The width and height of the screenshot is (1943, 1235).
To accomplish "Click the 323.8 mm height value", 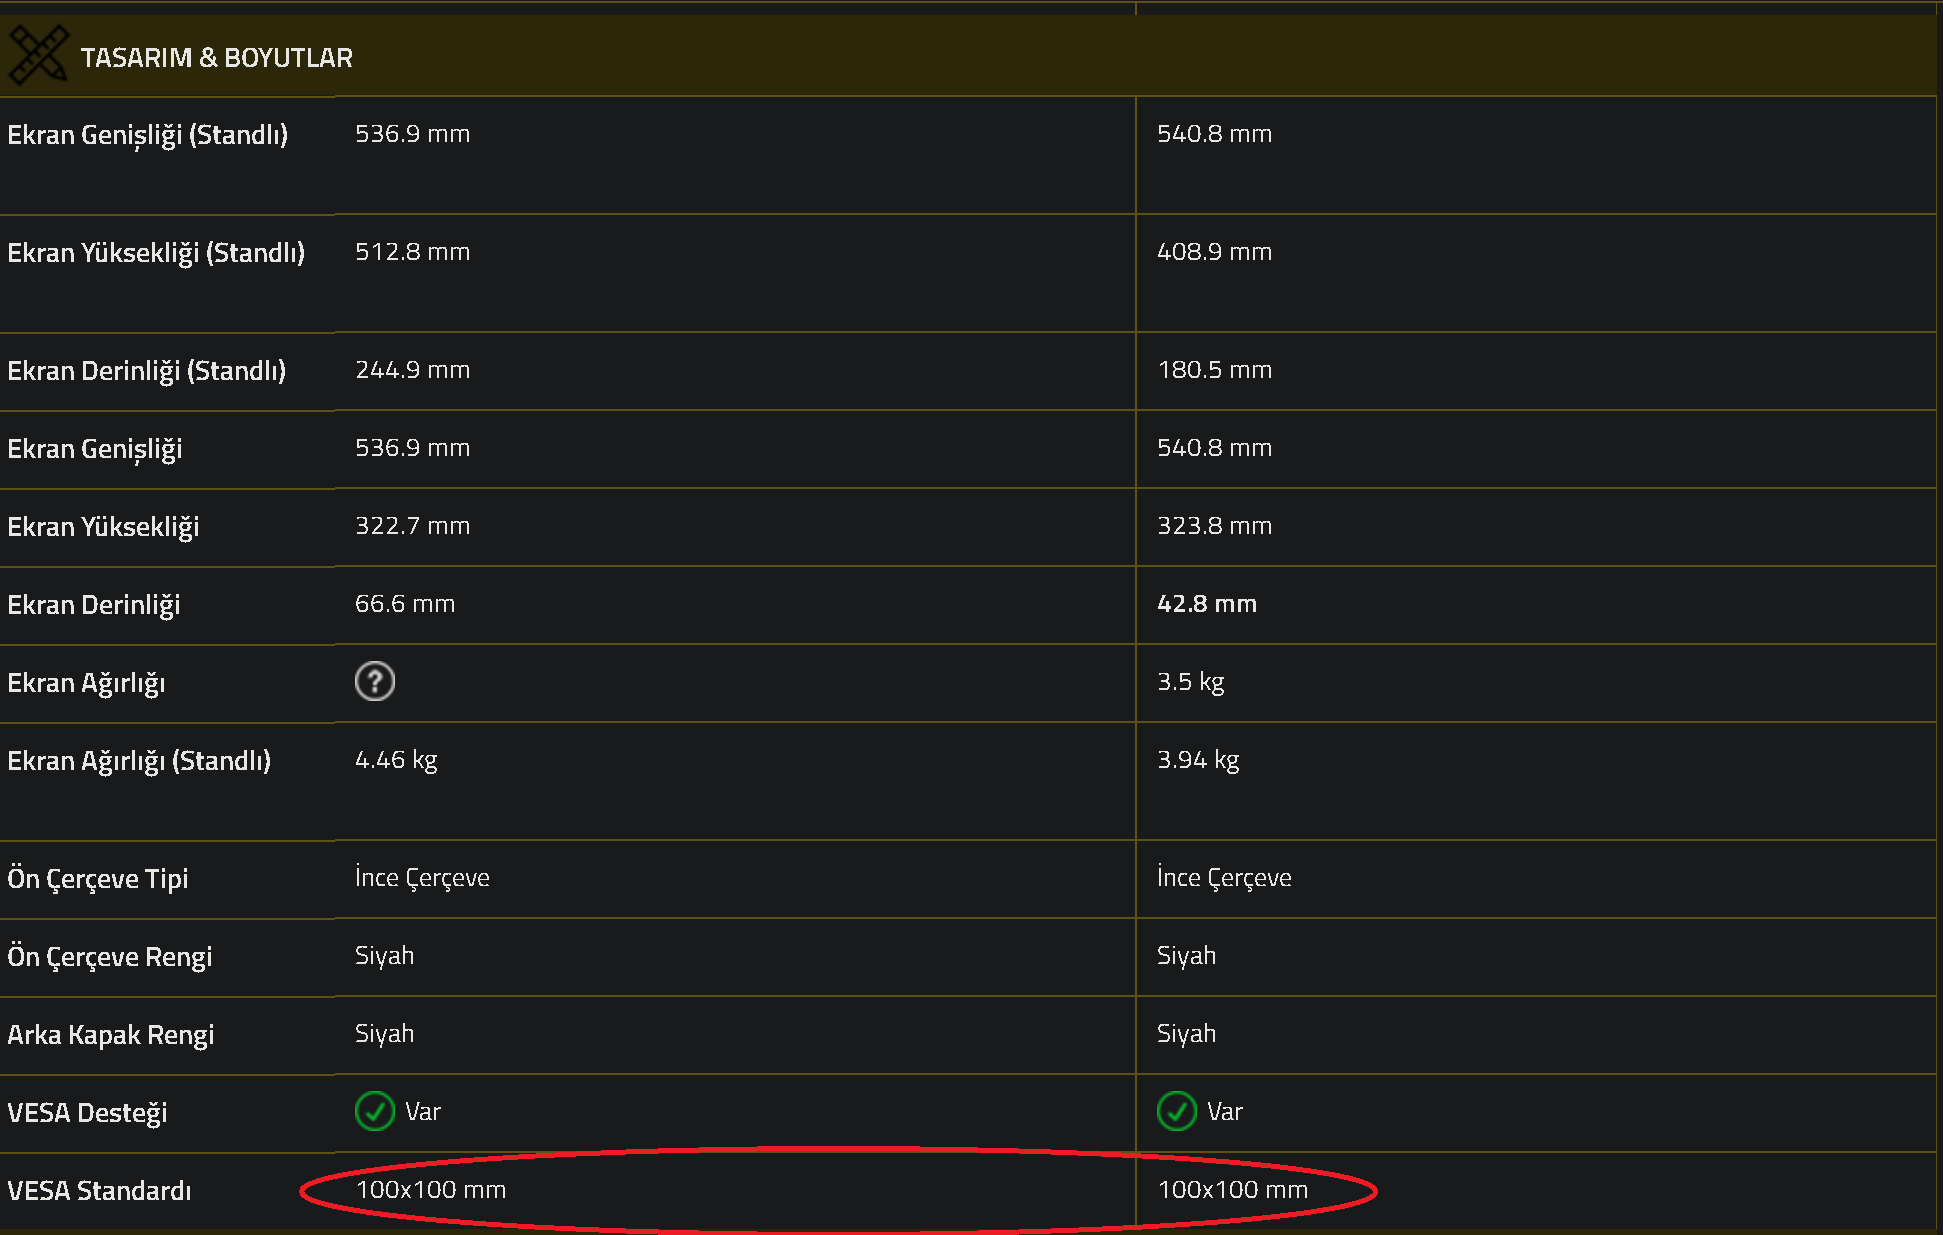I will tap(1214, 526).
